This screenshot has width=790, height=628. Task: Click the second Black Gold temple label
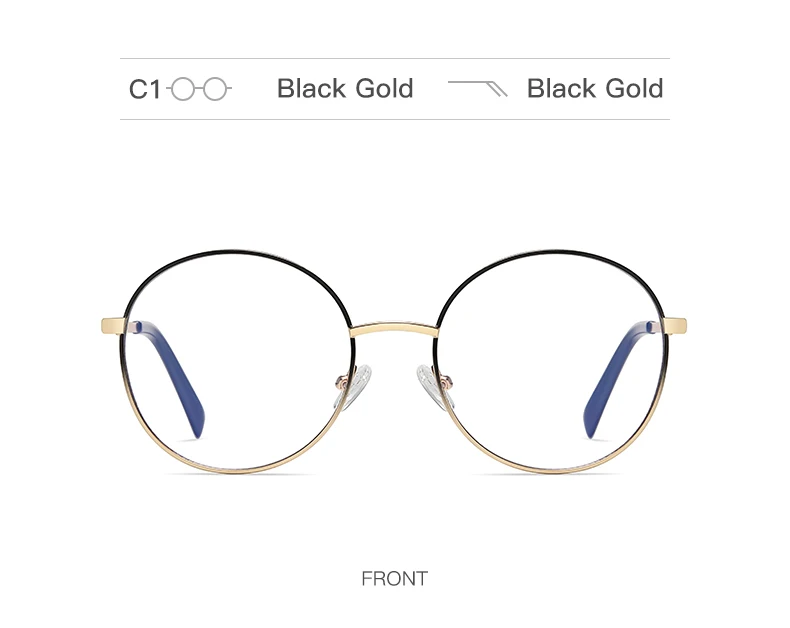(x=595, y=88)
